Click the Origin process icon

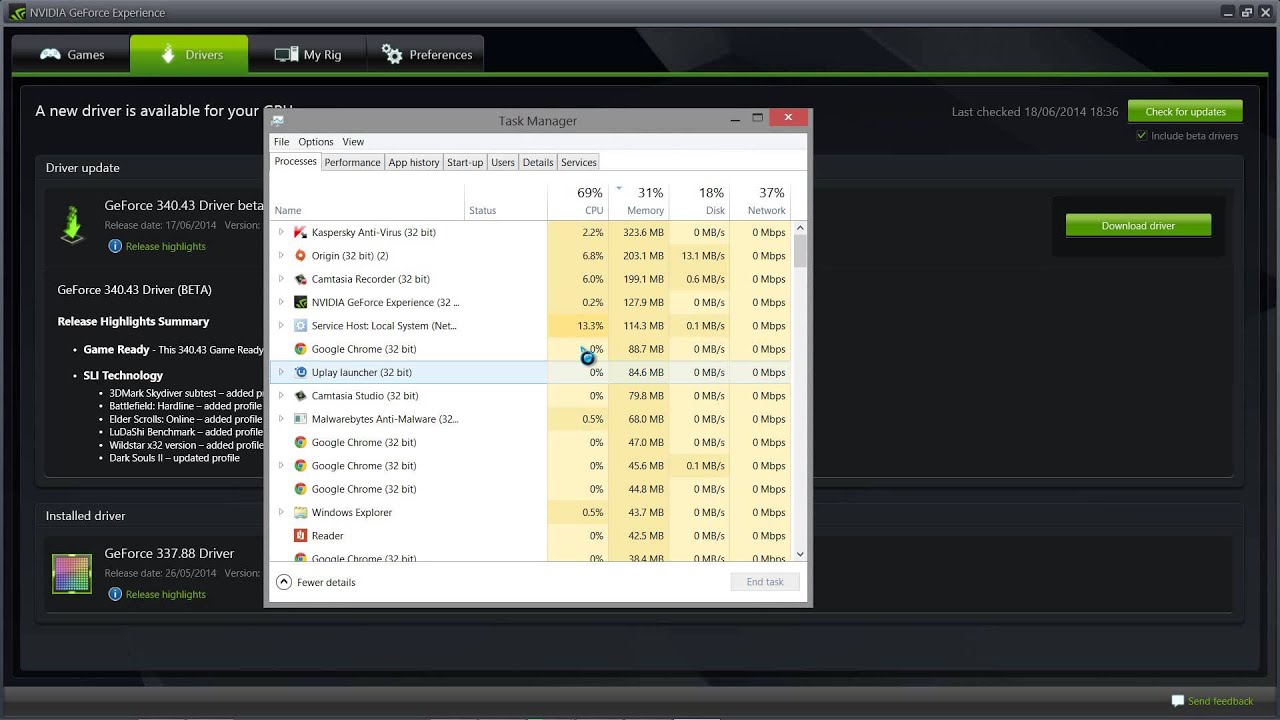point(300,256)
